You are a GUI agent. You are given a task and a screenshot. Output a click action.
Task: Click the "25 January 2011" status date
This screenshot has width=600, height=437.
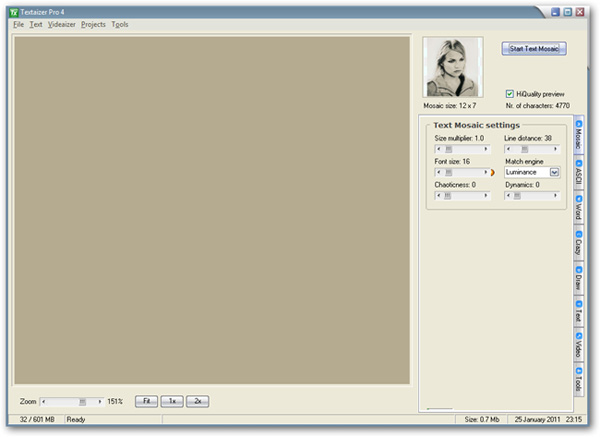click(x=537, y=420)
